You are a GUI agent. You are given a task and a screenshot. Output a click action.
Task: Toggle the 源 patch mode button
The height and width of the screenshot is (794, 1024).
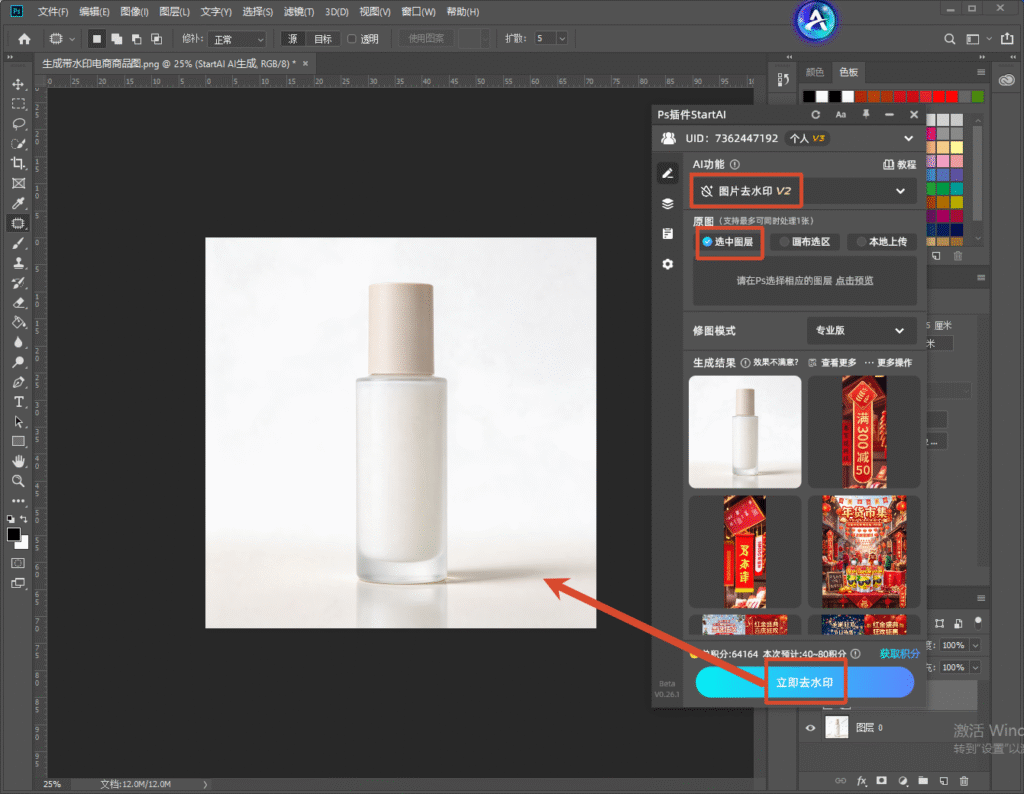293,39
